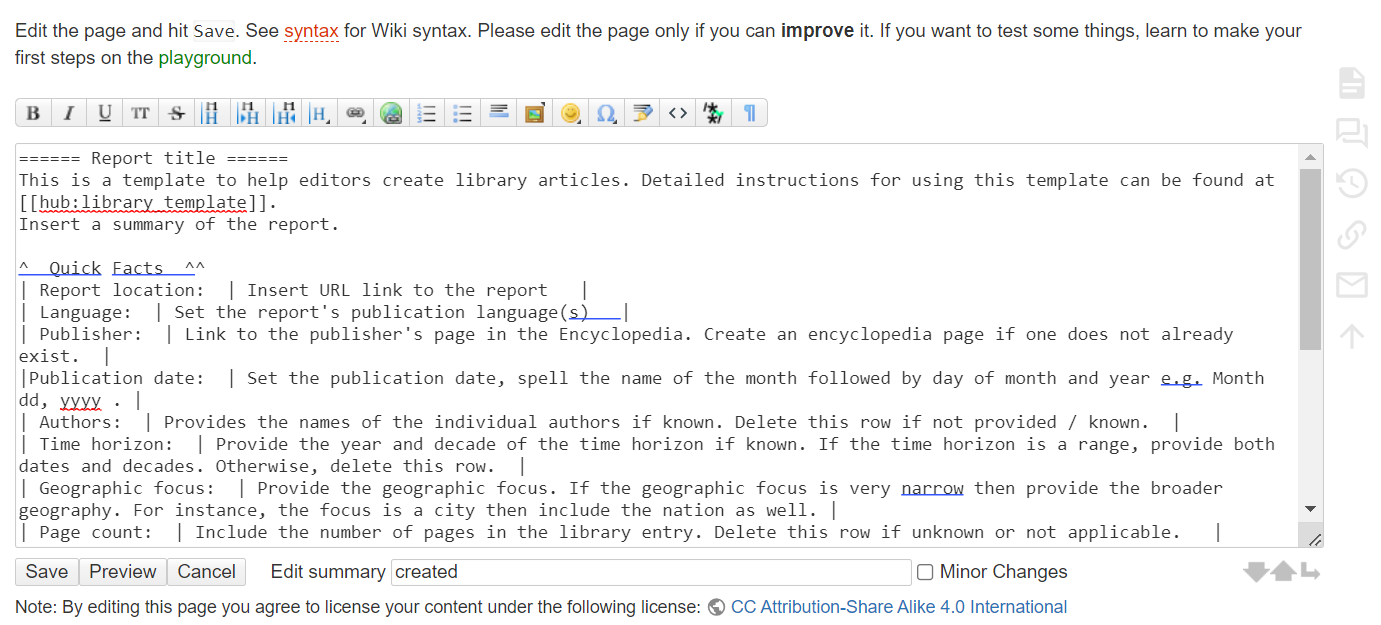Open the special characters Omega picker
Image resolution: width=1381 pixels, height=625 pixels.
click(x=606, y=113)
